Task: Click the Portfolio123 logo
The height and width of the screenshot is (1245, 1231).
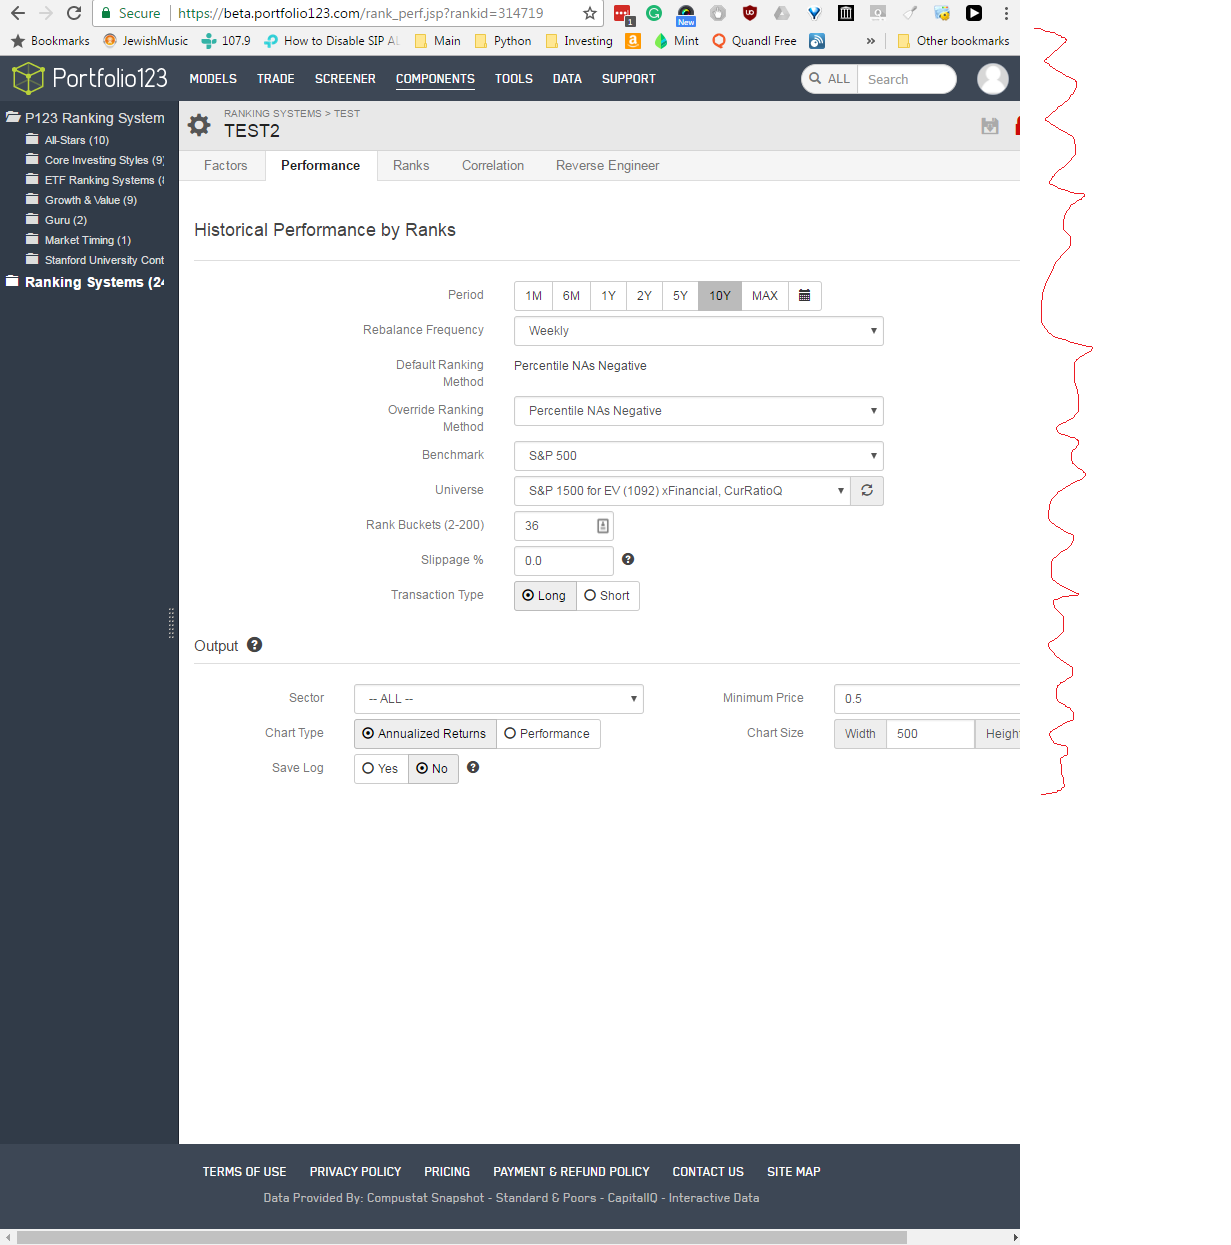Action: click(89, 78)
